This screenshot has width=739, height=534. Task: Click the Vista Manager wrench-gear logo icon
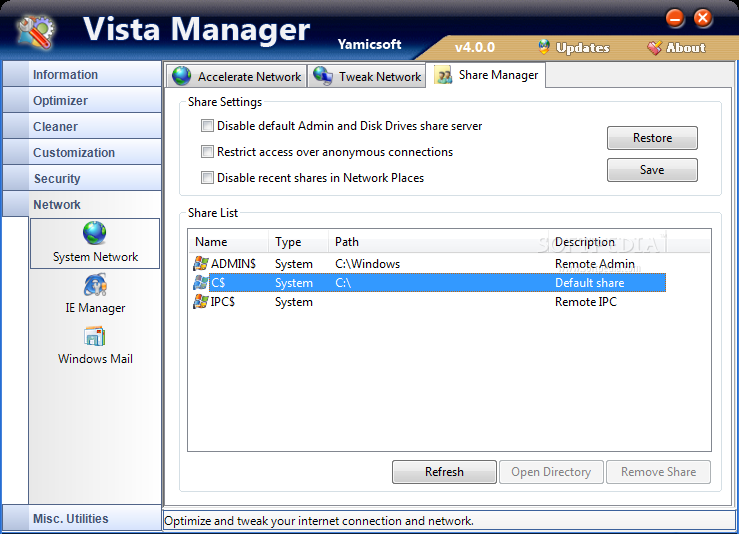pyautogui.click(x=35, y=32)
